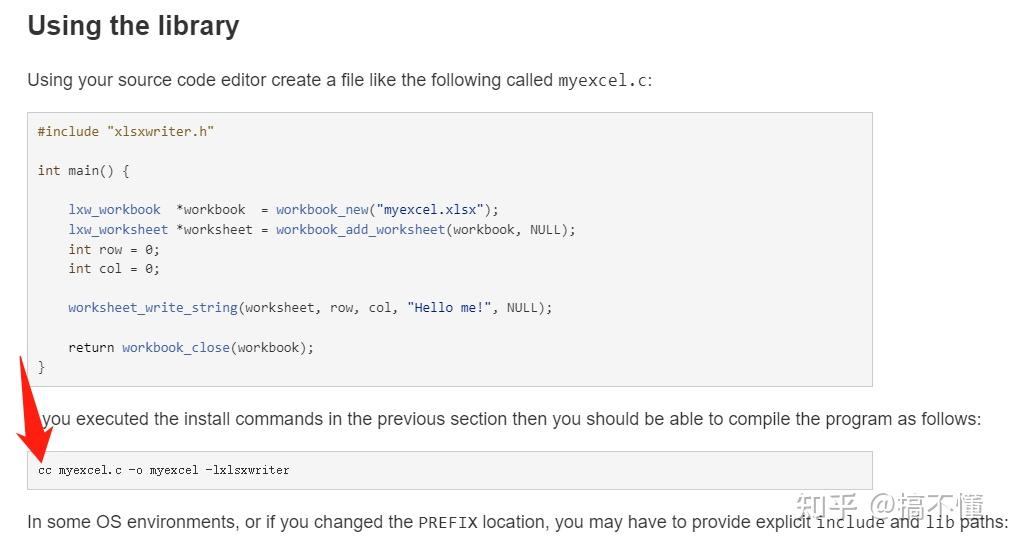Image resolution: width=1009 pixels, height=547 pixels.
Task: Follow the workbook_add_worksheet function link
Action: (360, 230)
